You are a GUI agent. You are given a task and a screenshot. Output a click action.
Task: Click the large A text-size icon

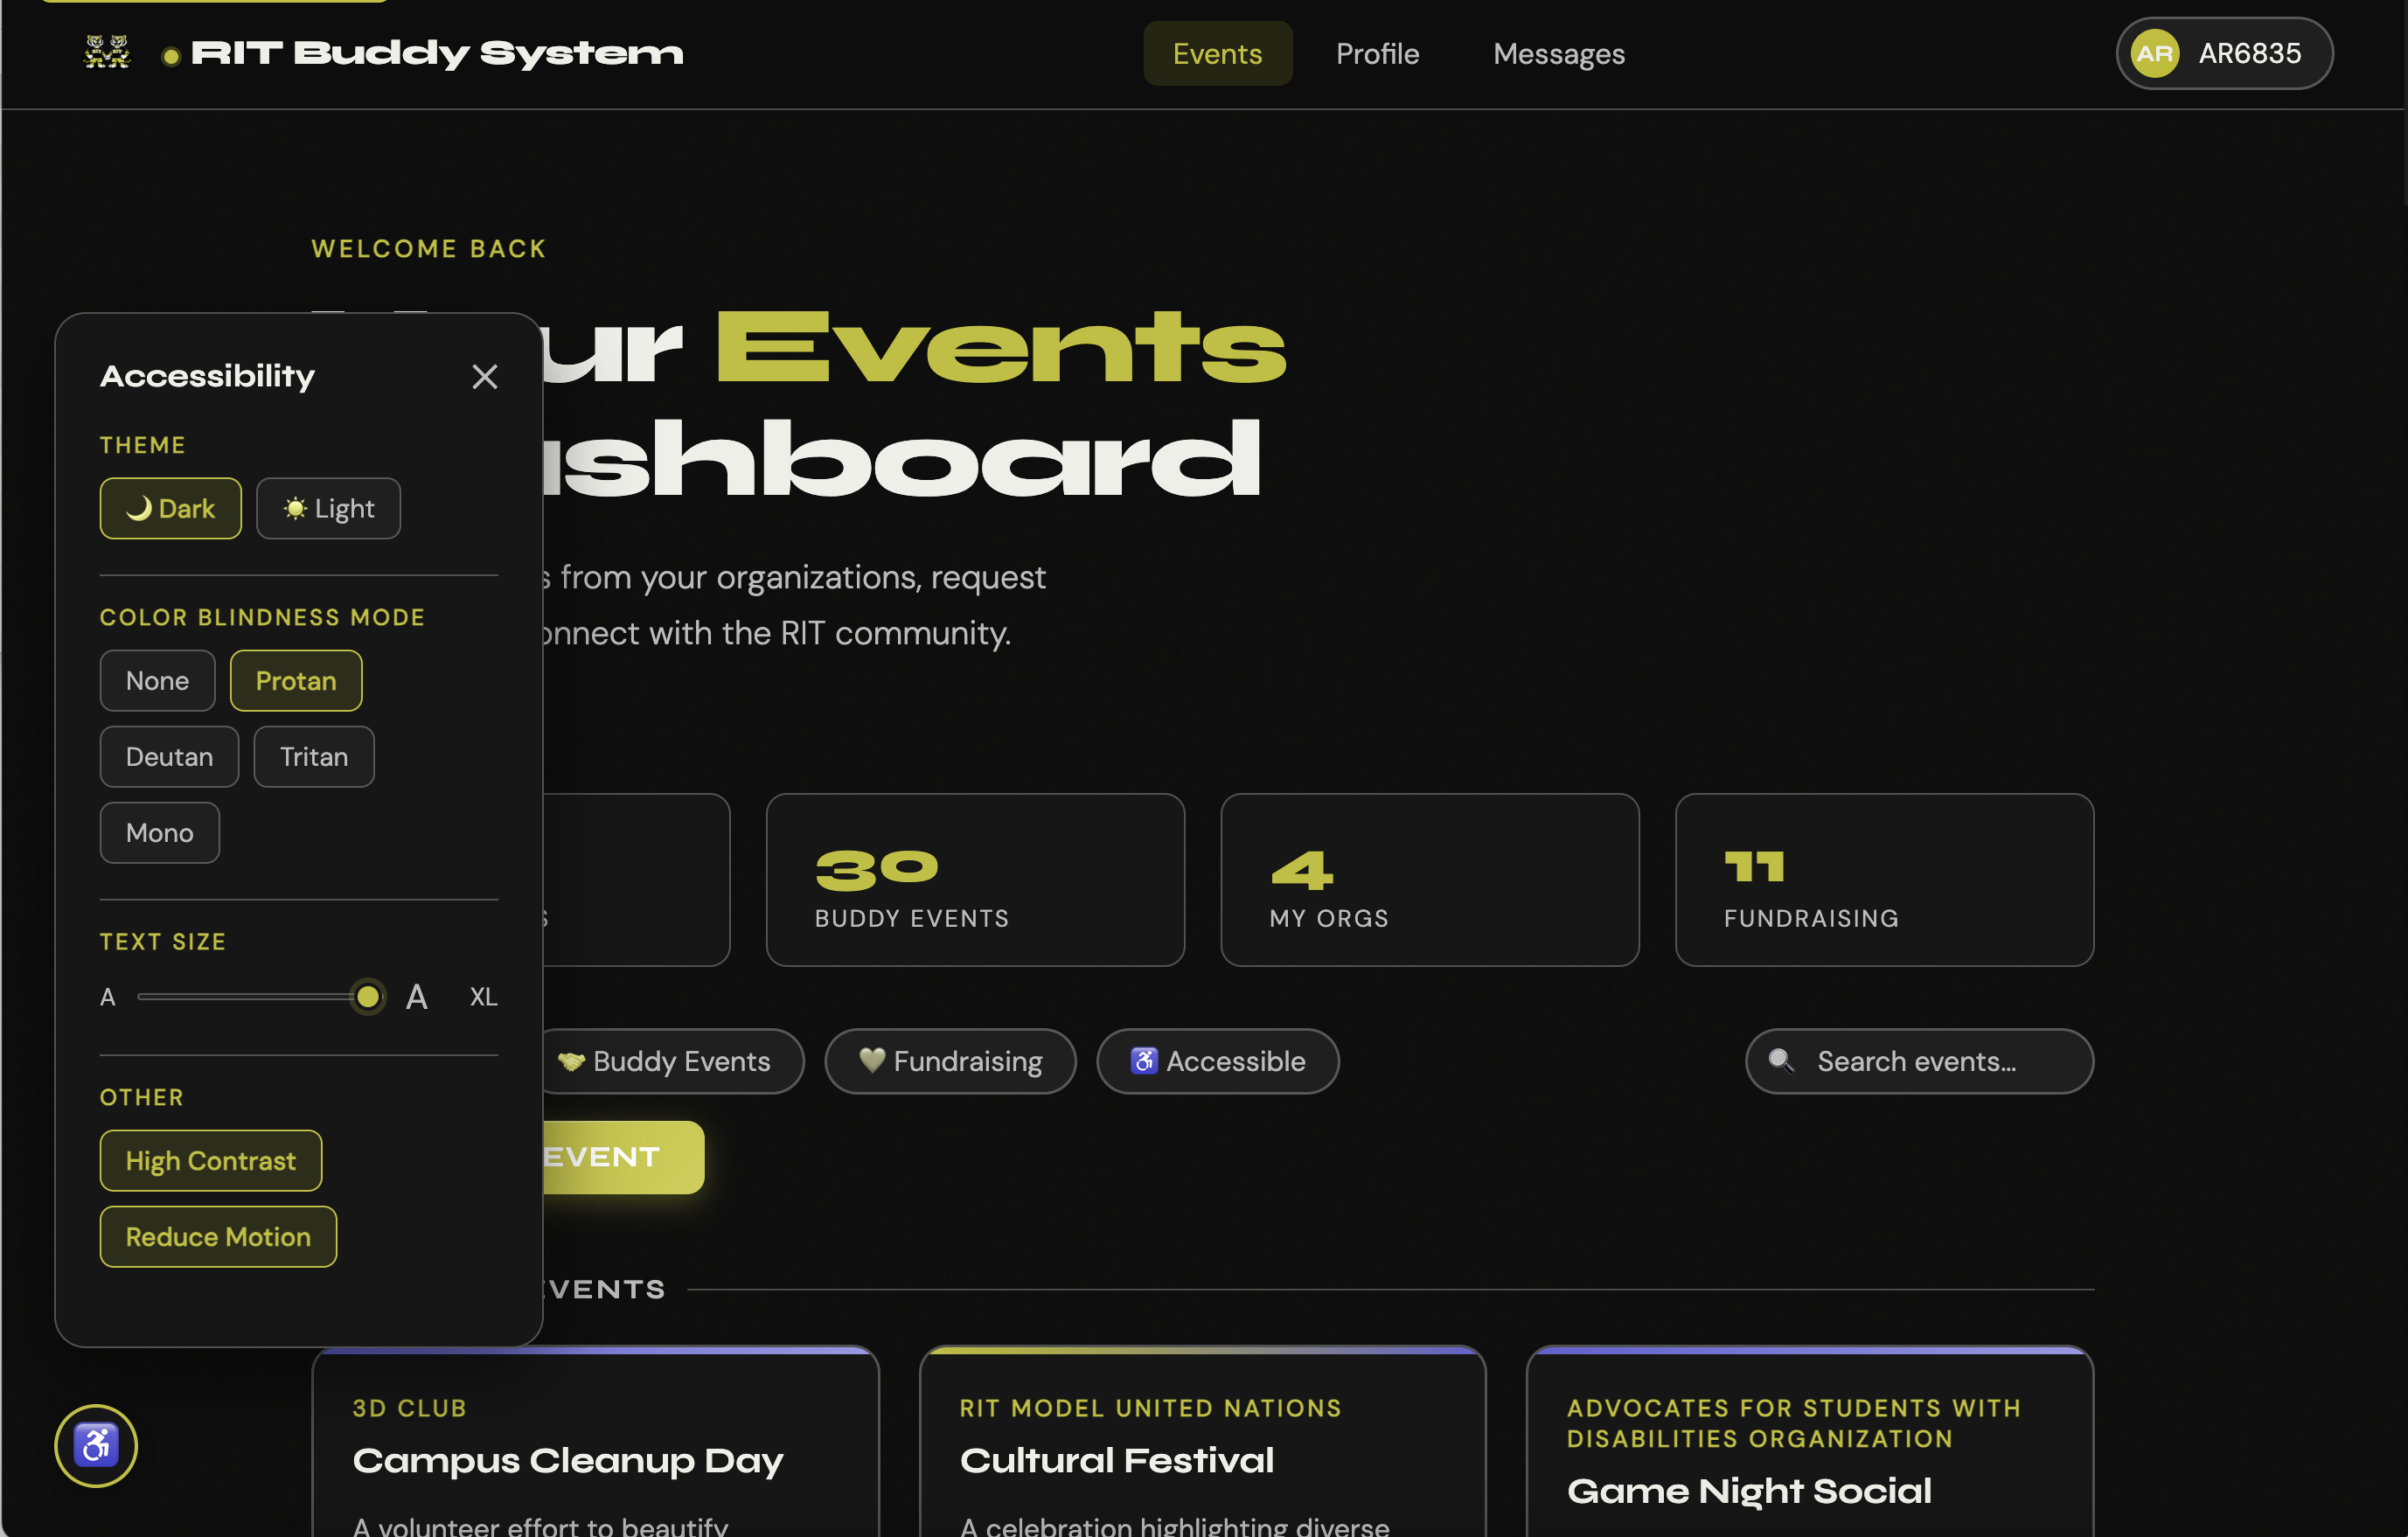(x=417, y=997)
